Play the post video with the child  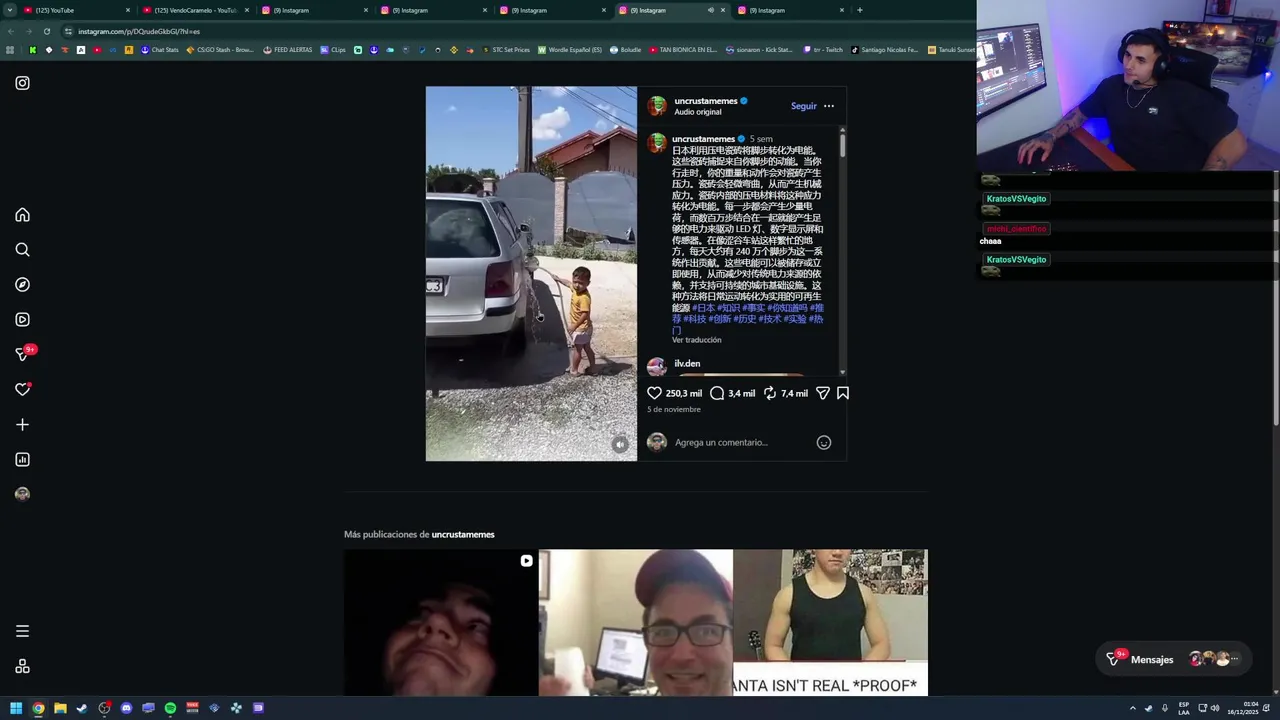531,273
